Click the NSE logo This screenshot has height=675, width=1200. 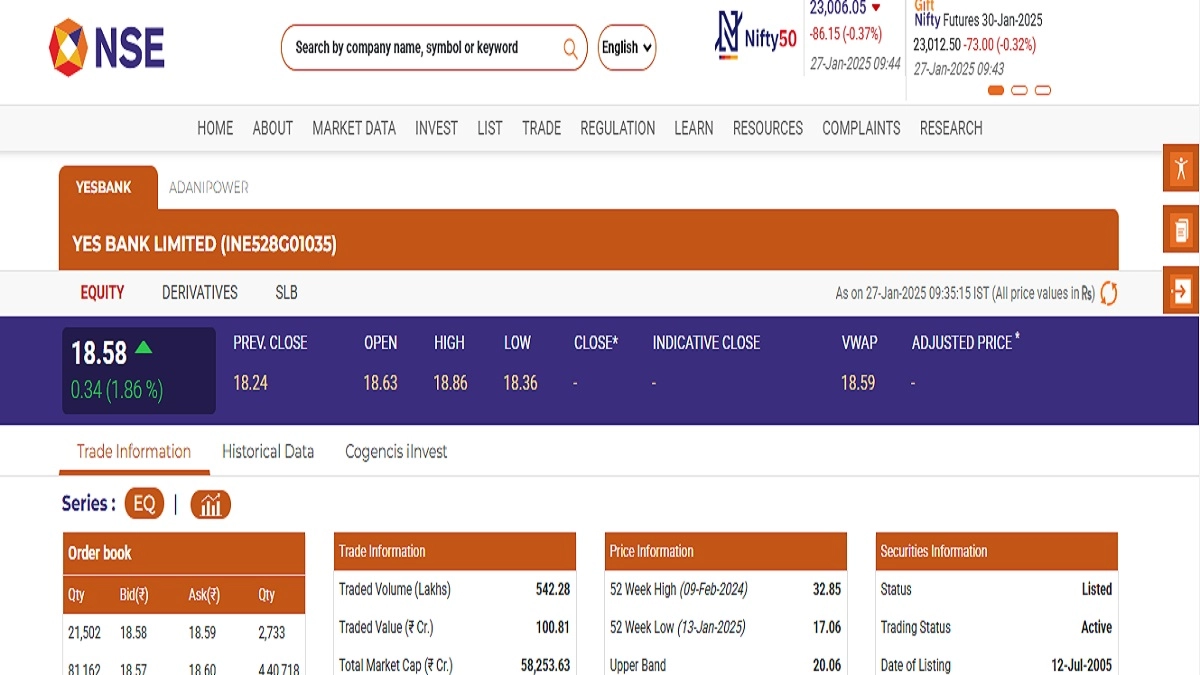click(x=107, y=47)
